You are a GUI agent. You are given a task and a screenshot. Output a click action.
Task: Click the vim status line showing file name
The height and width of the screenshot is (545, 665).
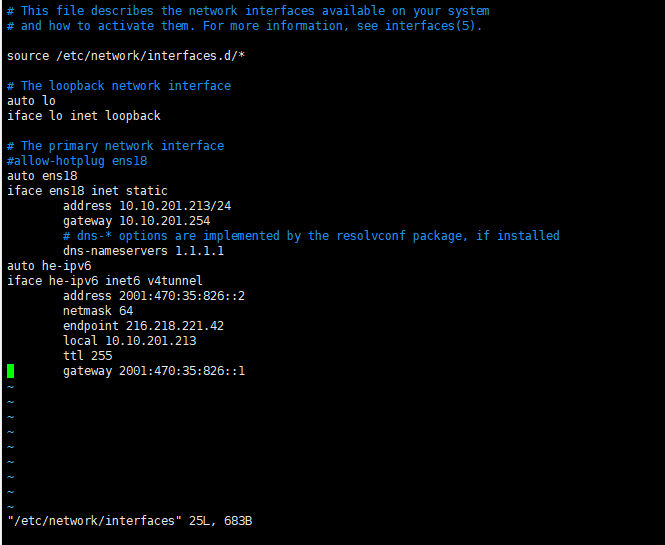pos(130,521)
